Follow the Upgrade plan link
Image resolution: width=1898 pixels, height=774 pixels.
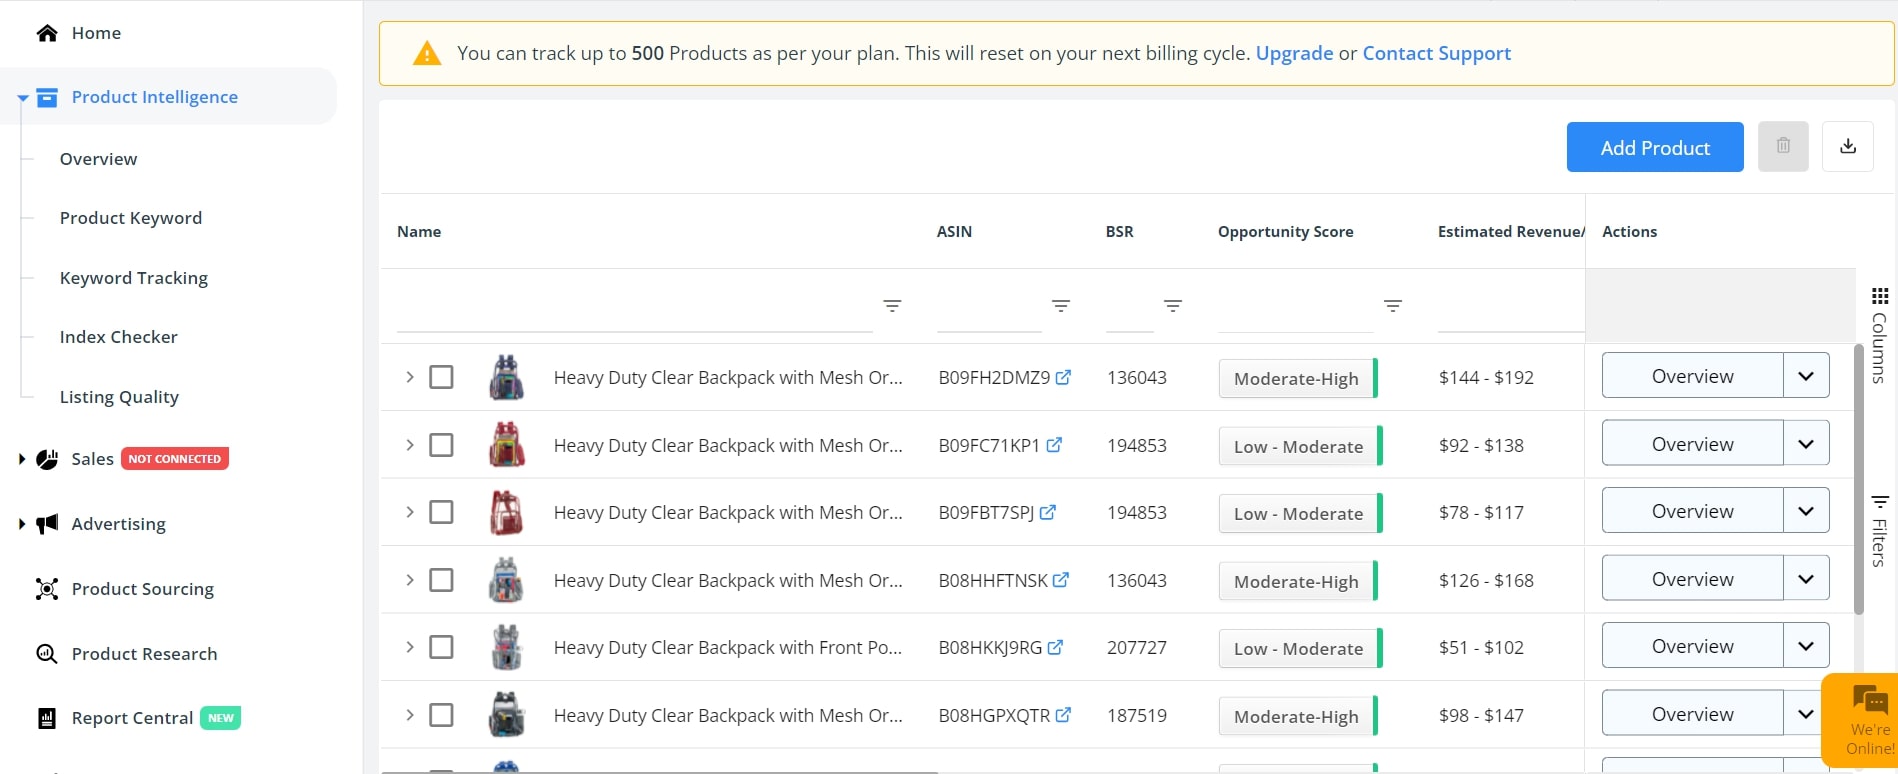click(x=1294, y=53)
